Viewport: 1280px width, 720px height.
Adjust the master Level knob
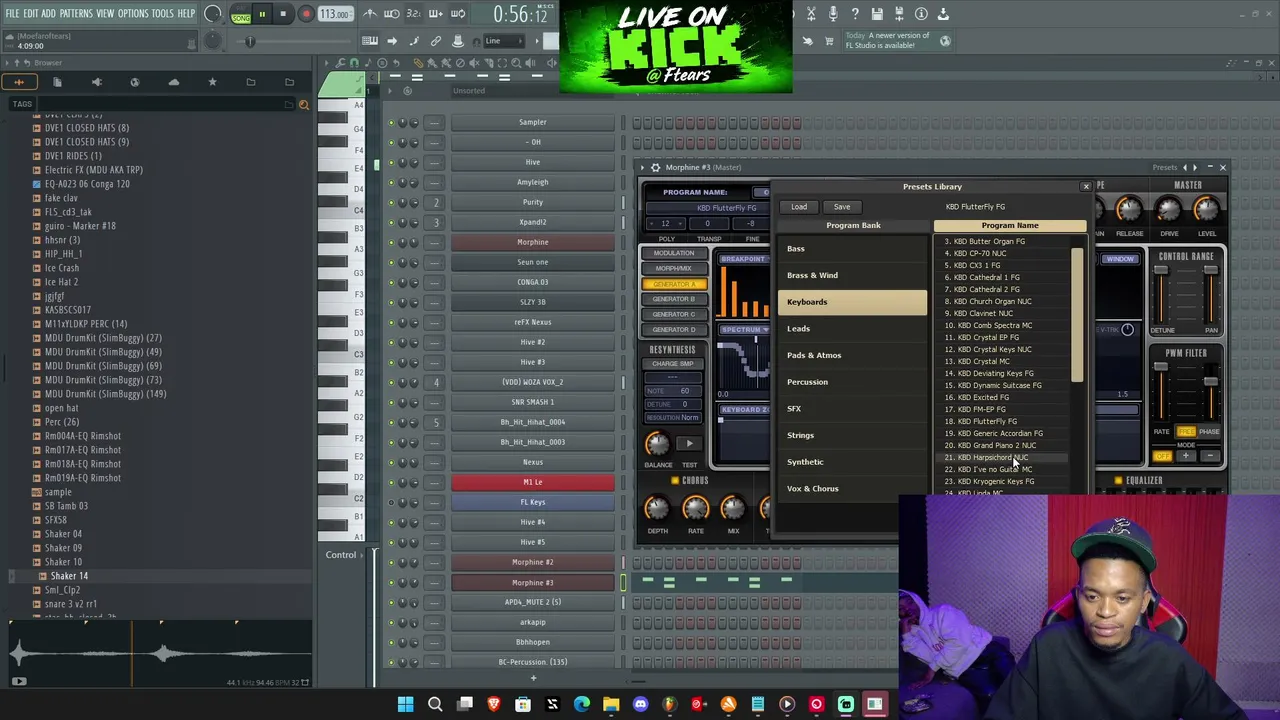[1207, 209]
